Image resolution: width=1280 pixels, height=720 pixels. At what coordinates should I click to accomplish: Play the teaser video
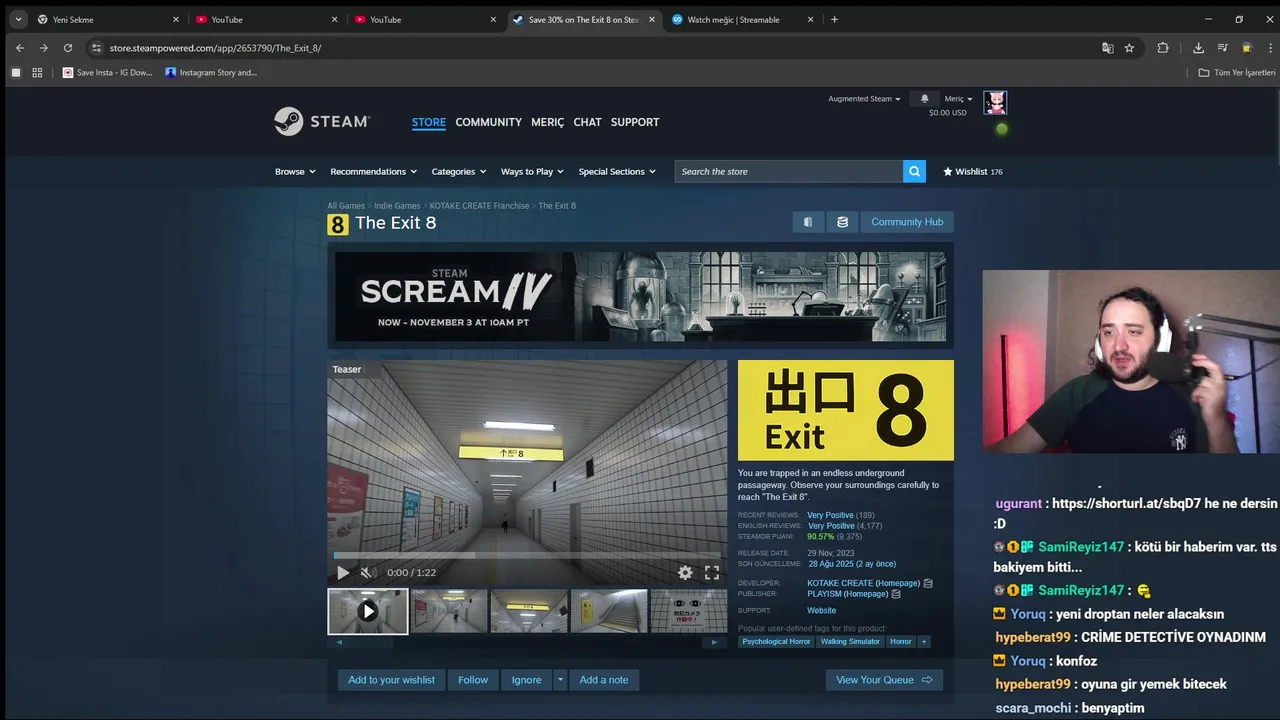coord(343,572)
